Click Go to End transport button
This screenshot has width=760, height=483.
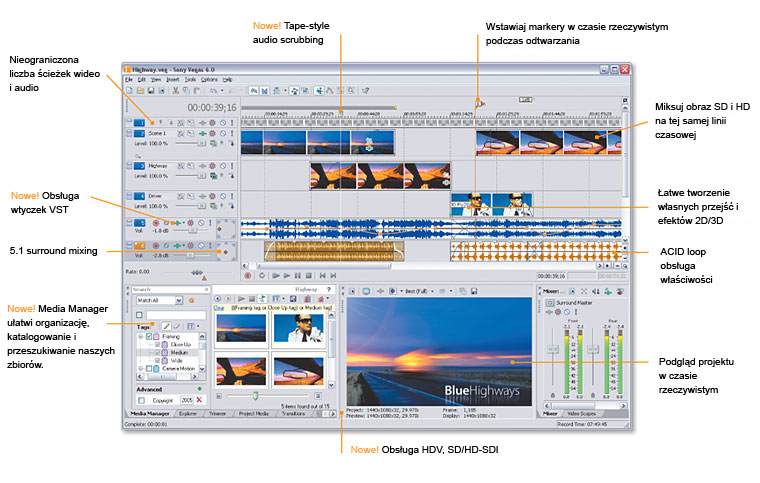pos(333,276)
